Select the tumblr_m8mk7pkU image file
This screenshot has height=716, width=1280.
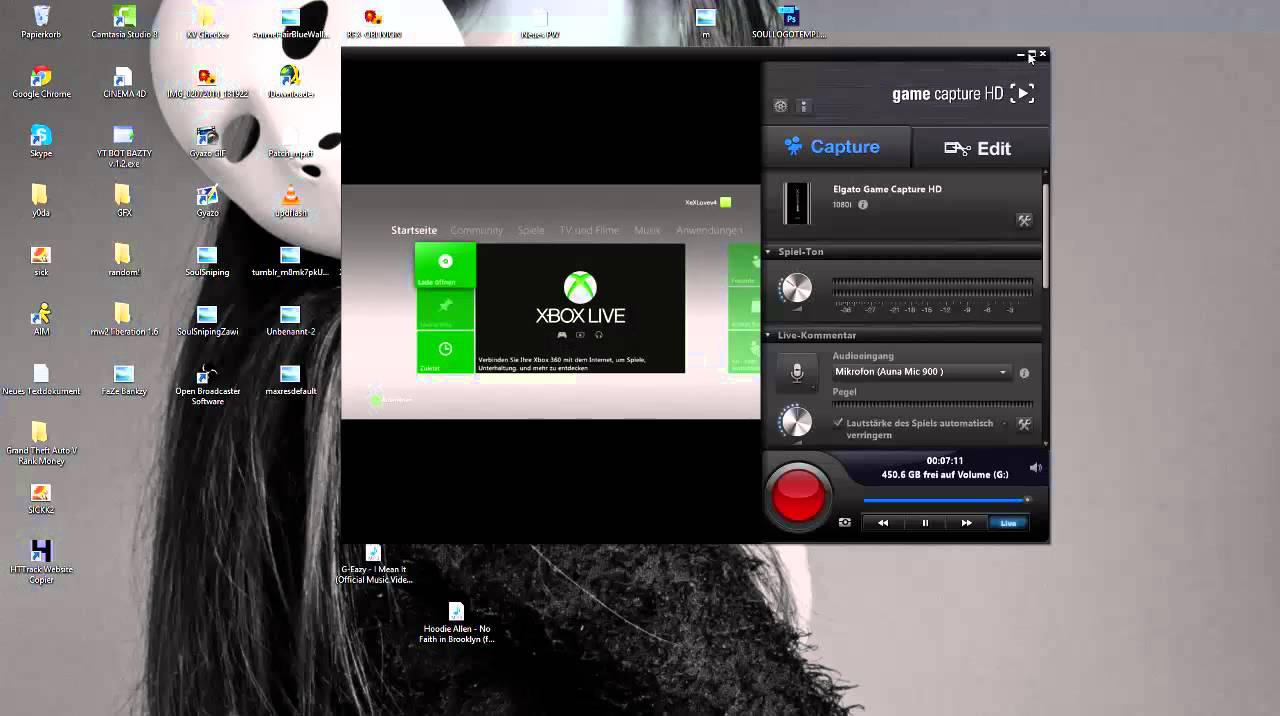pos(291,259)
